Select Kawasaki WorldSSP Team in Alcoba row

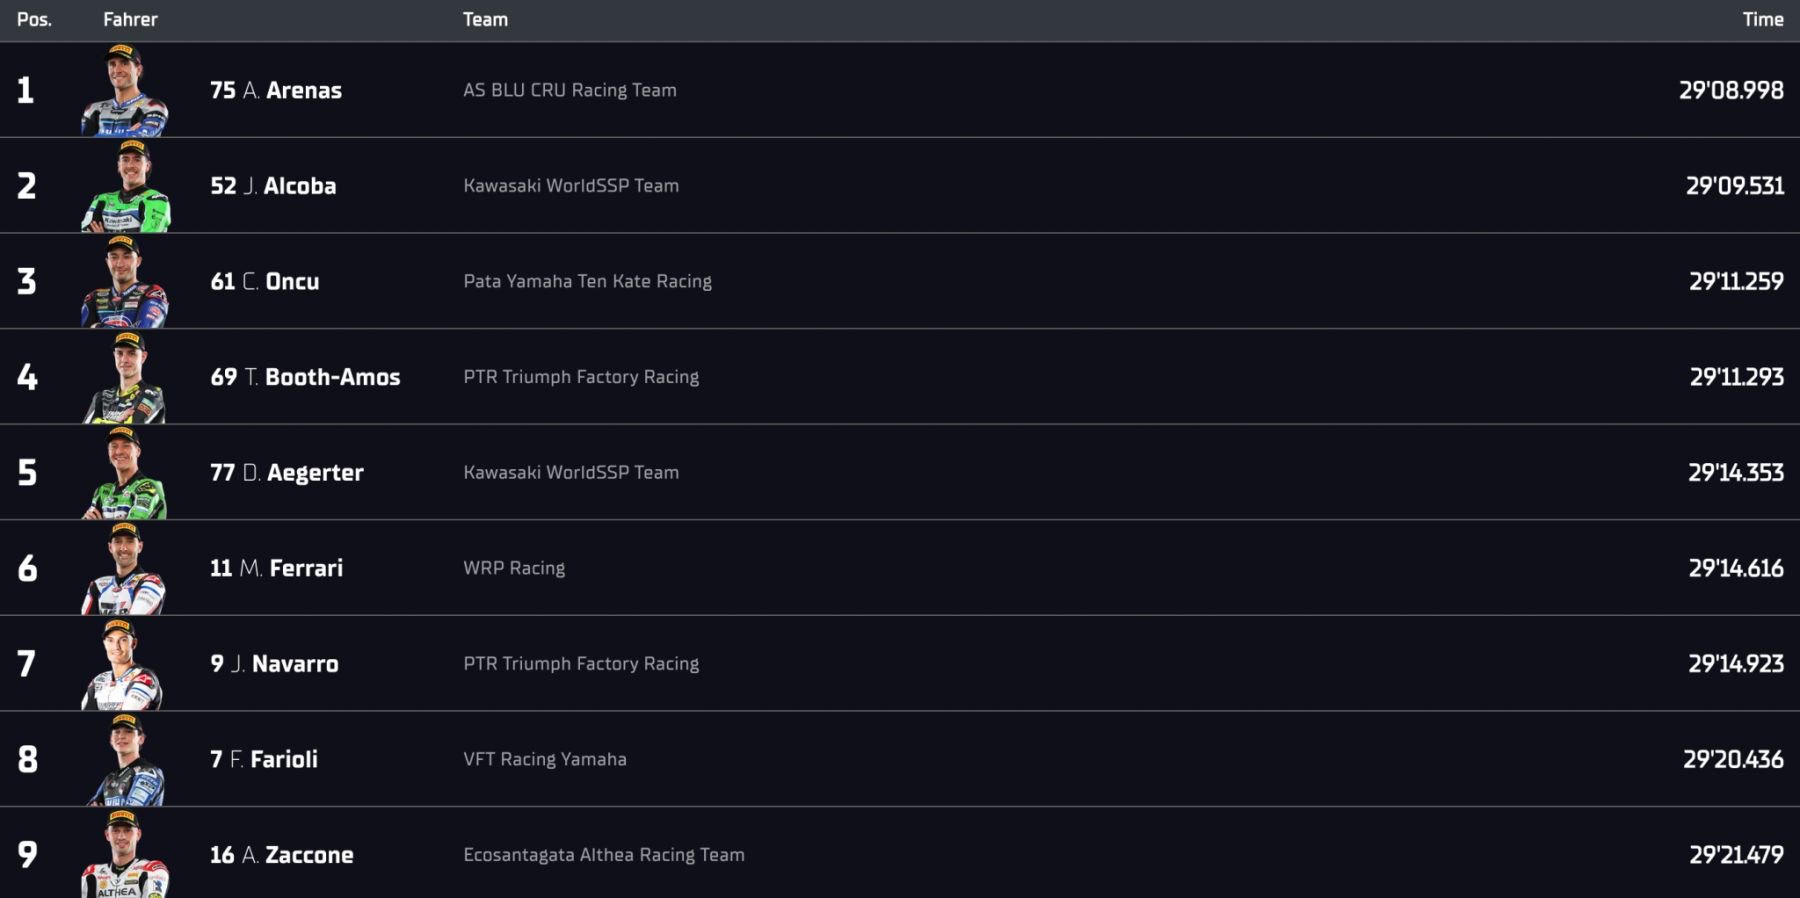(x=571, y=186)
